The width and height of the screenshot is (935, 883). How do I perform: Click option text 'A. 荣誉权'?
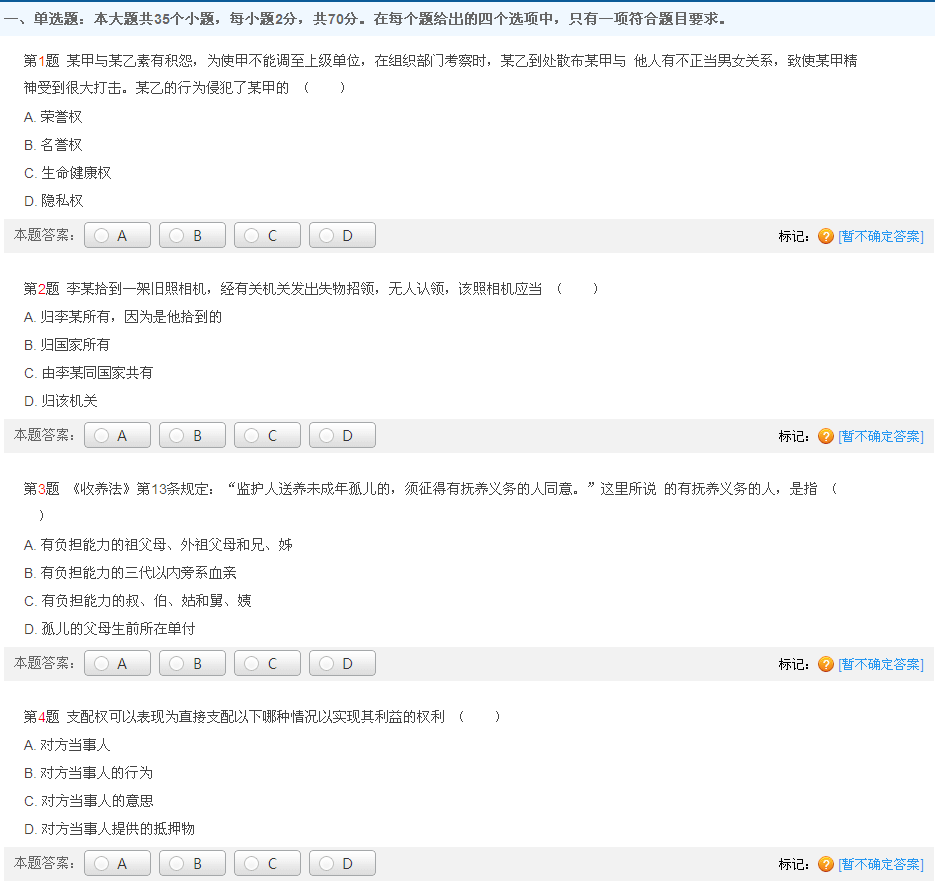point(53,117)
